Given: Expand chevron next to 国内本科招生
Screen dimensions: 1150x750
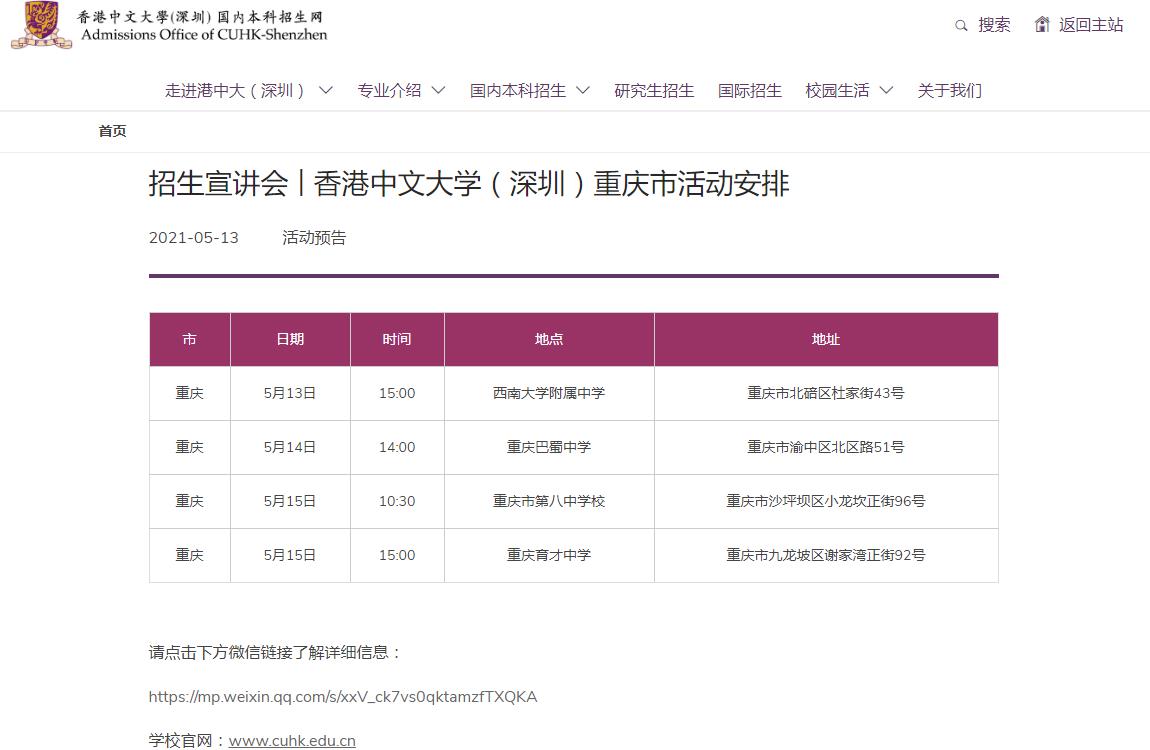Looking at the screenshot, I should pos(583,90).
